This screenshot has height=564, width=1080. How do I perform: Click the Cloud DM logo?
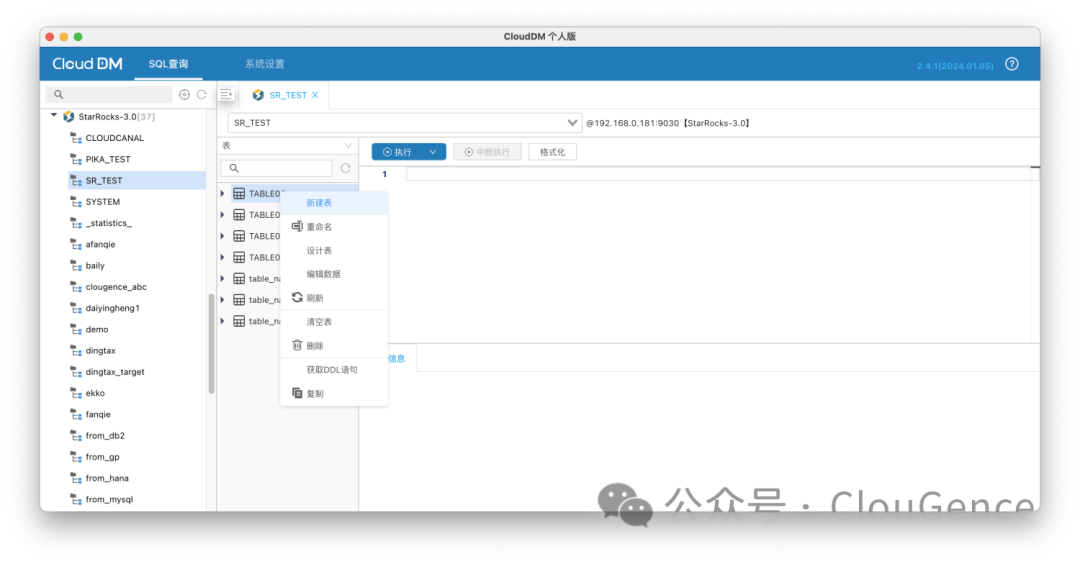87,64
